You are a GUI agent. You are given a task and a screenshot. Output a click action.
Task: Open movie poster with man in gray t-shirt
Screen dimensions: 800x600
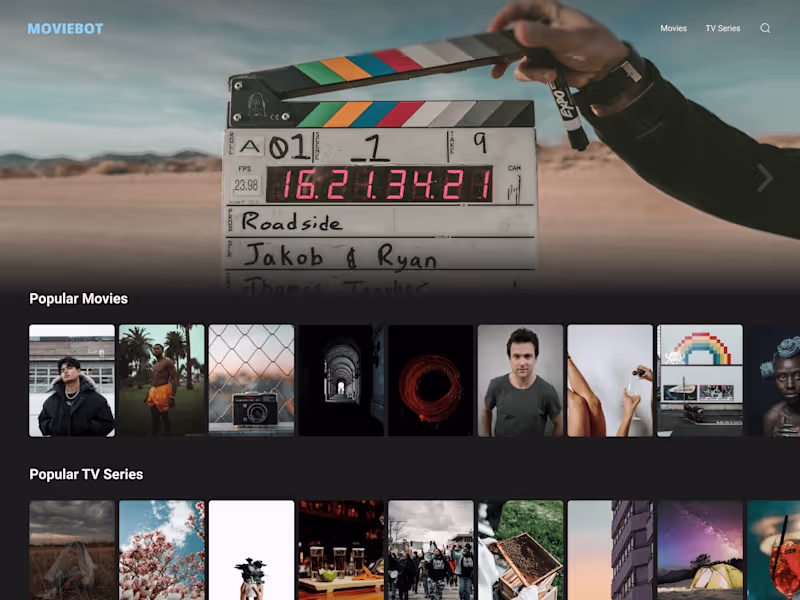[x=520, y=381]
